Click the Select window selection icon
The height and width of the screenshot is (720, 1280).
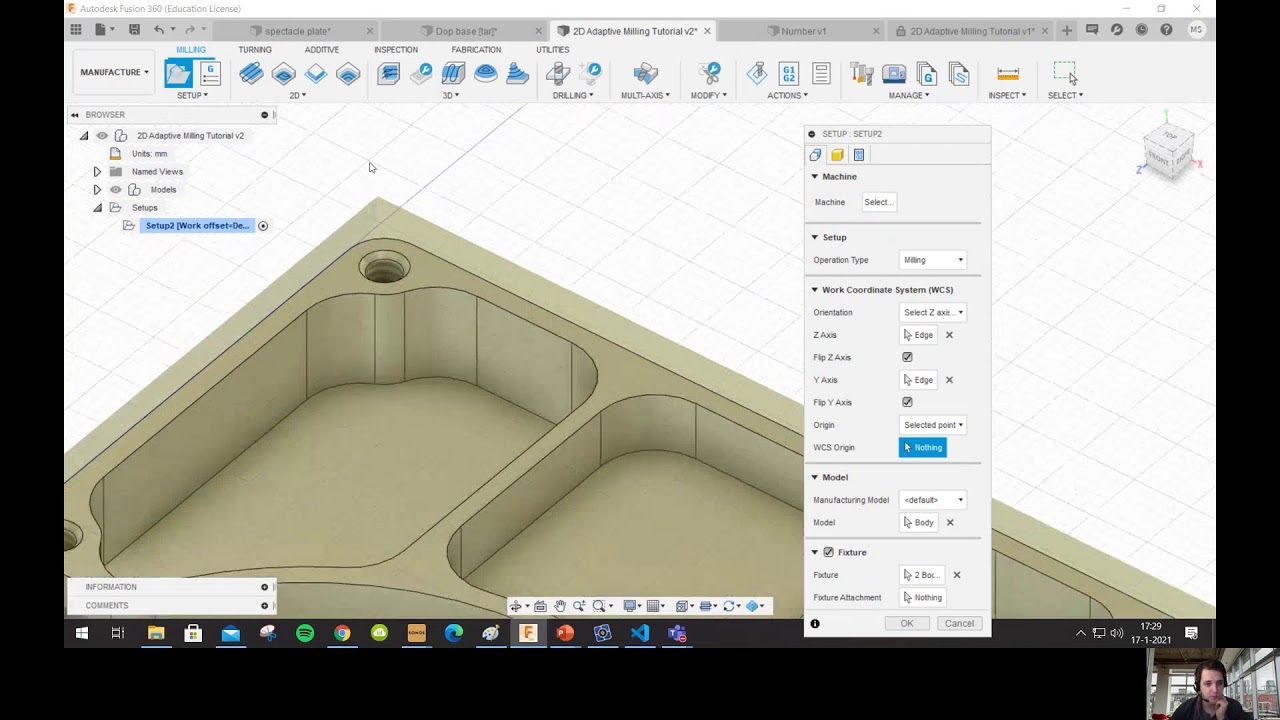1065,73
